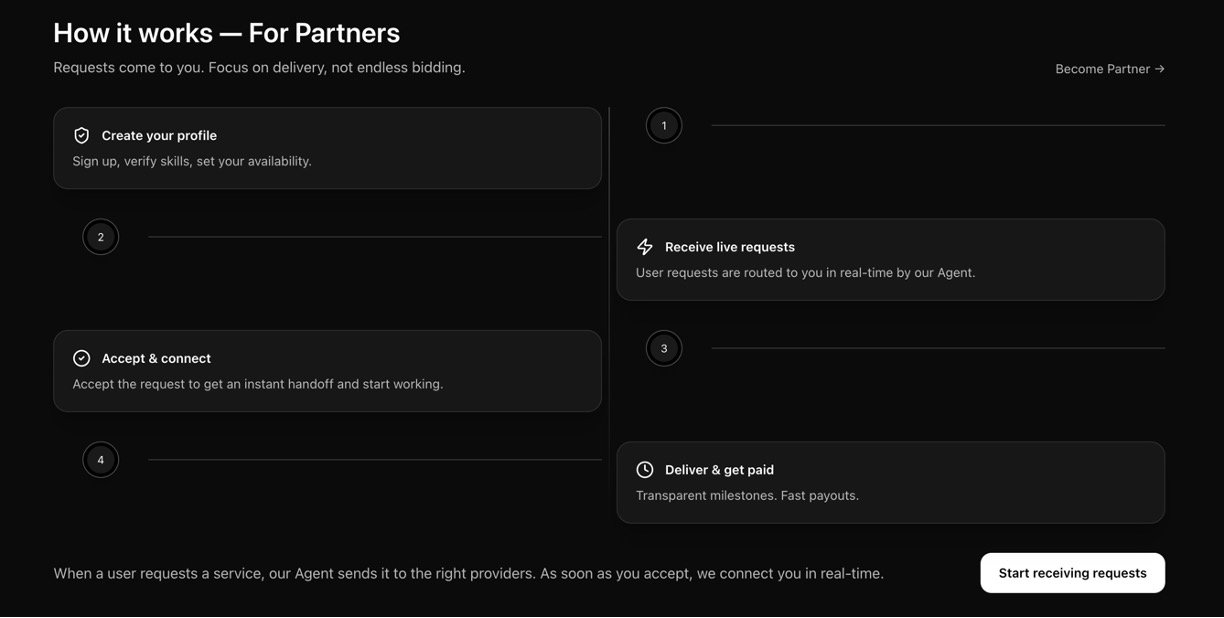
Task: Click the 'User requests are routed' description text
Action: click(x=805, y=272)
